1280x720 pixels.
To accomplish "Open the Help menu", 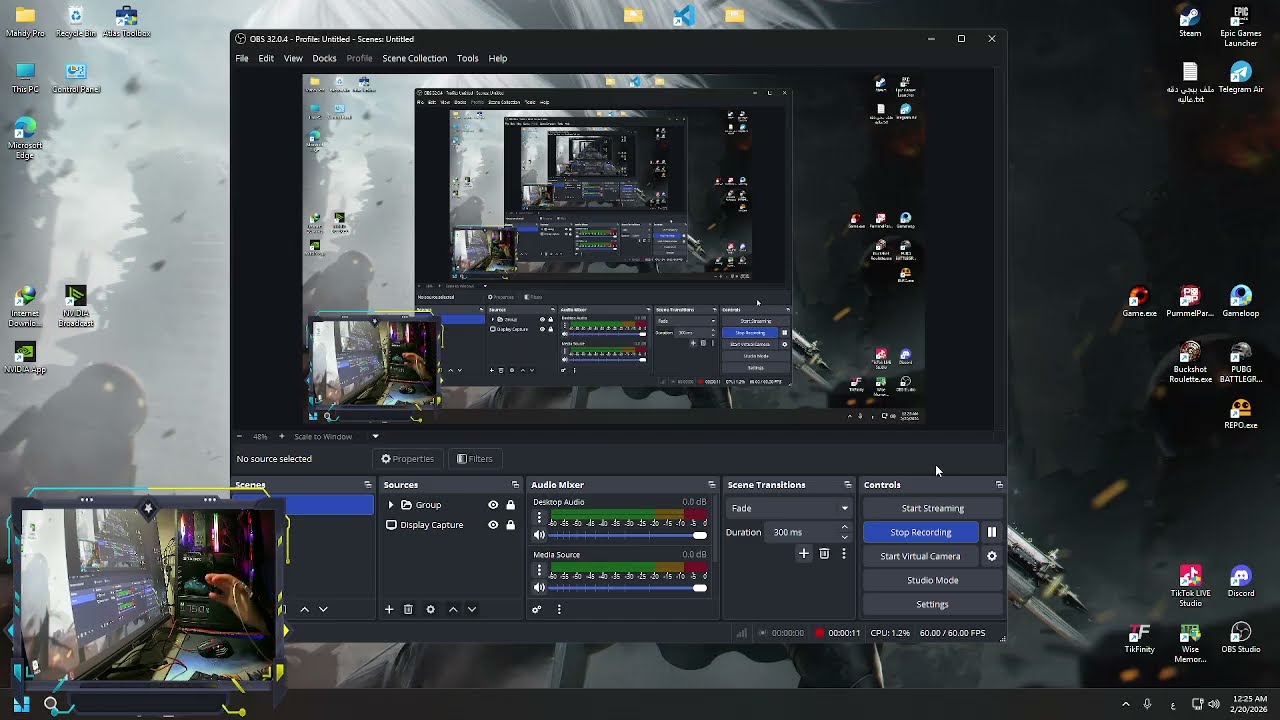I will pyautogui.click(x=498, y=58).
